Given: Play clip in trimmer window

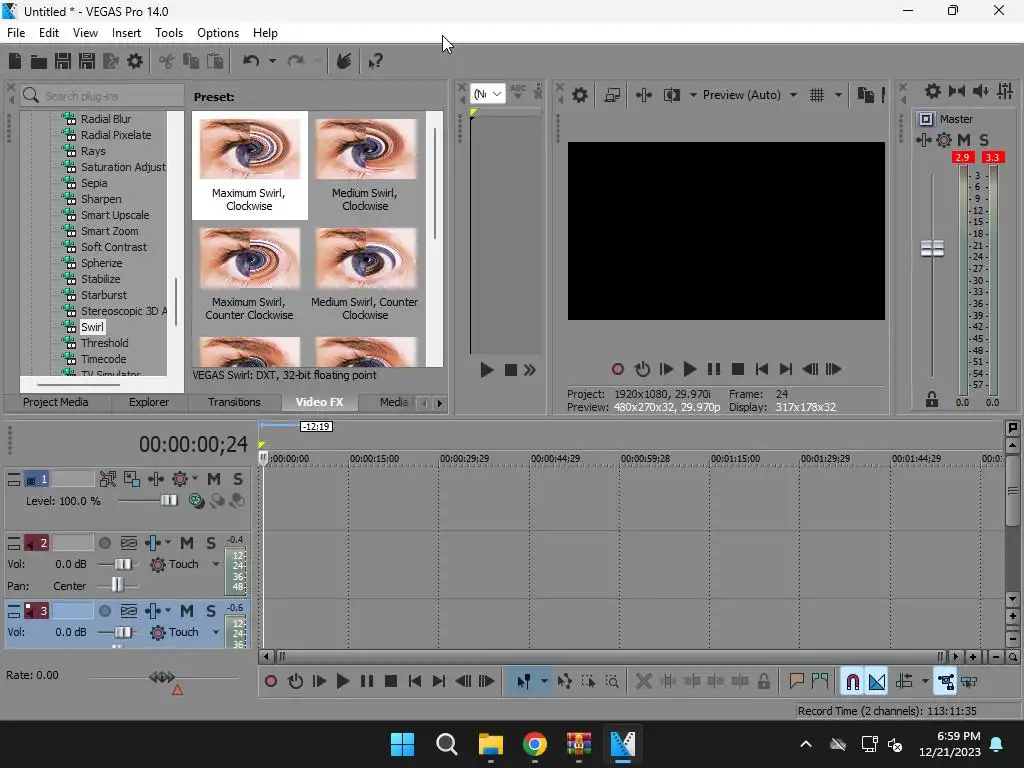Looking at the screenshot, I should [487, 370].
